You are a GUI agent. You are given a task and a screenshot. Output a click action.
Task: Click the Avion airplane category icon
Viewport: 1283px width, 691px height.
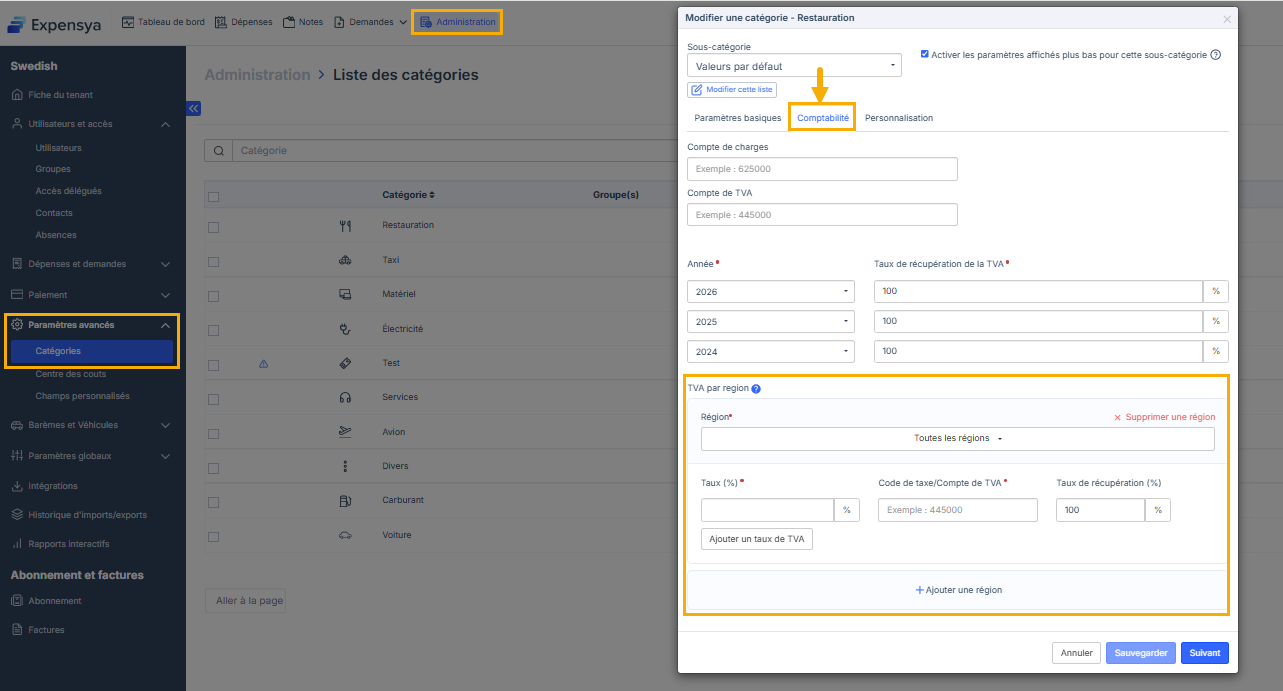tap(345, 432)
